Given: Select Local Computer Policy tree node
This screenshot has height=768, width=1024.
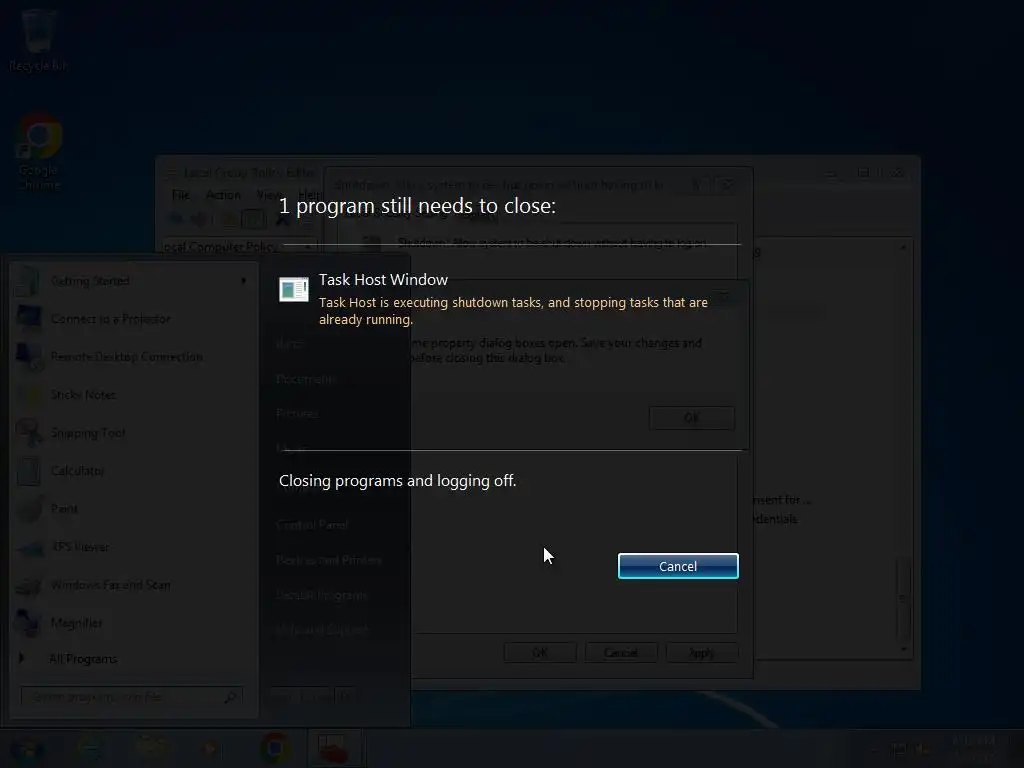Looking at the screenshot, I should point(221,247).
